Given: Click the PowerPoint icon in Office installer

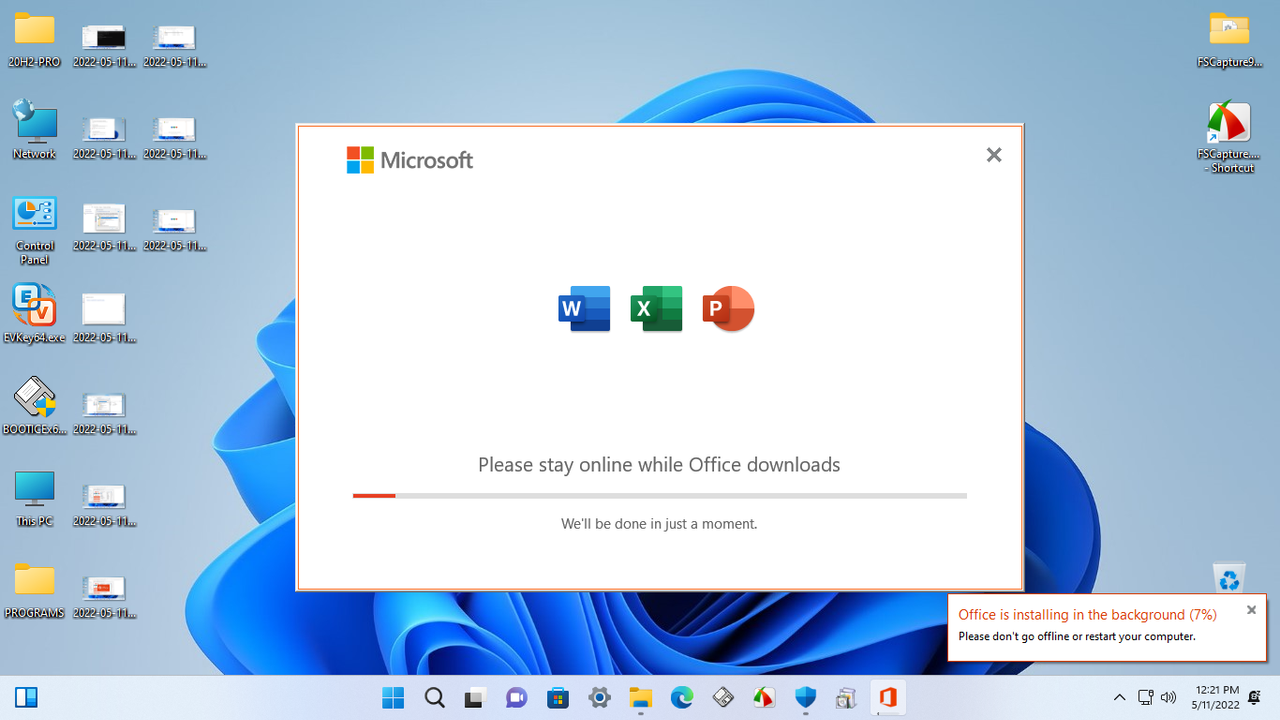Looking at the screenshot, I should 728,309.
